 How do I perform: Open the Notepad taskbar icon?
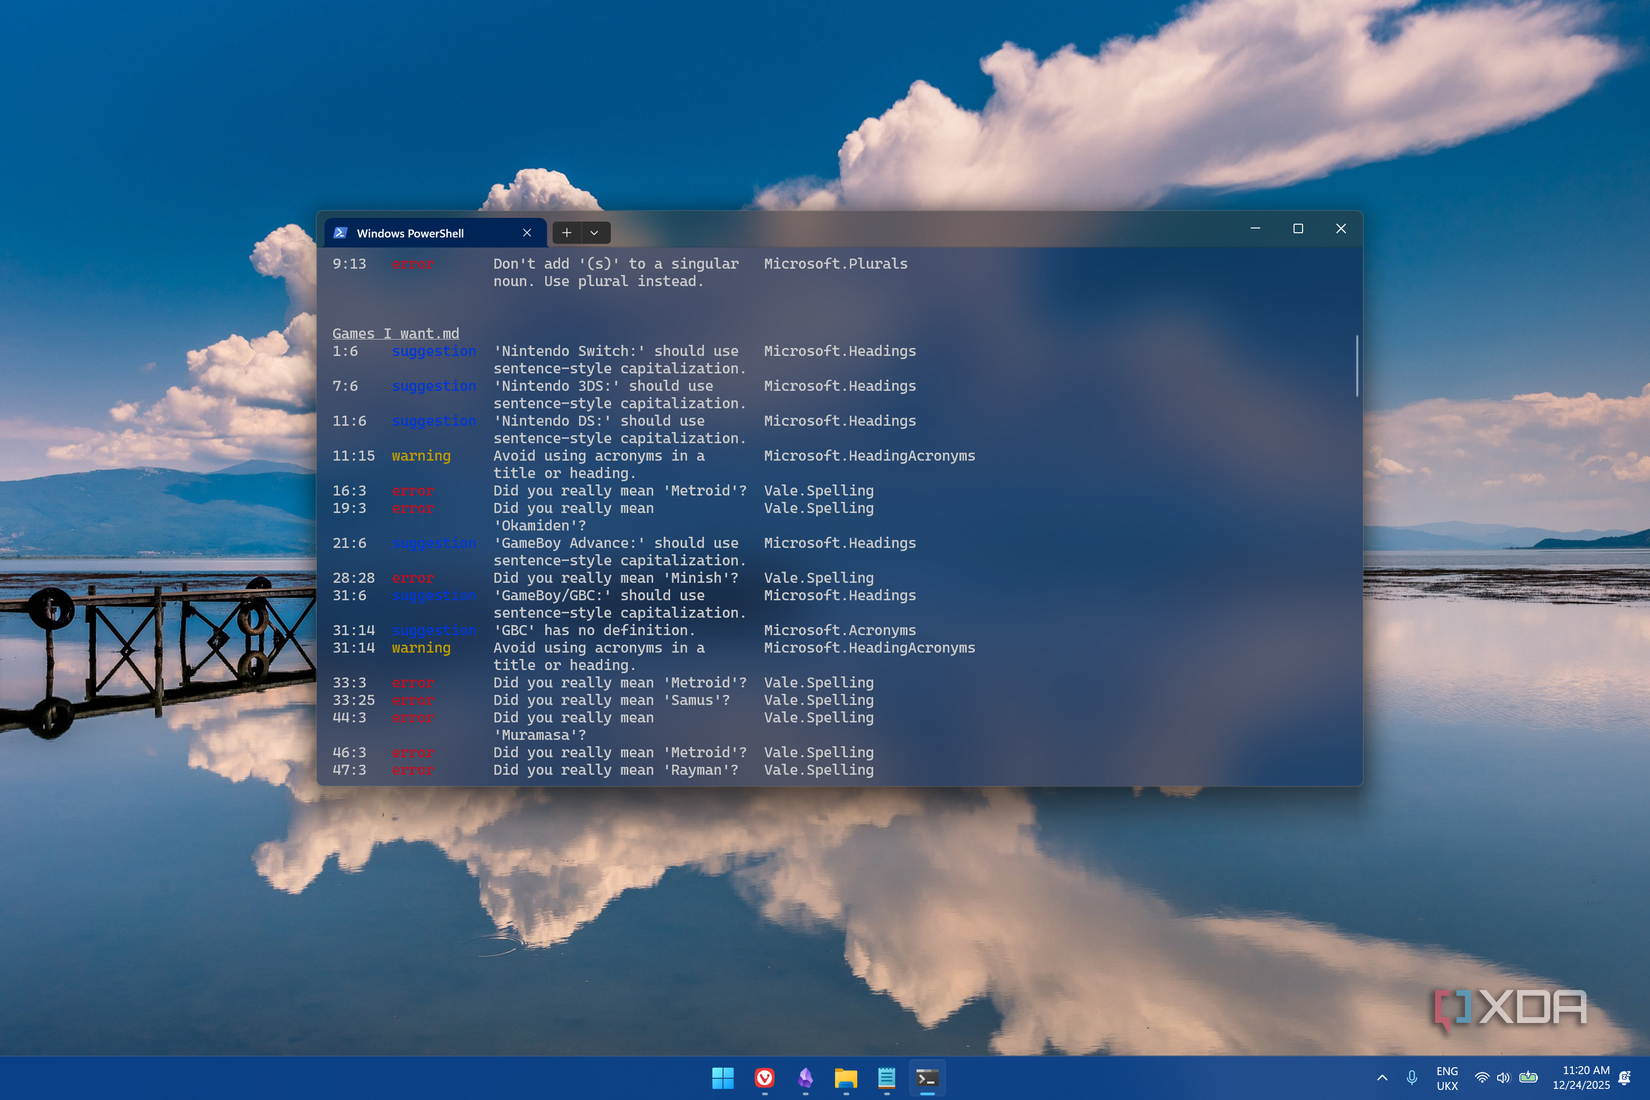coord(886,1078)
